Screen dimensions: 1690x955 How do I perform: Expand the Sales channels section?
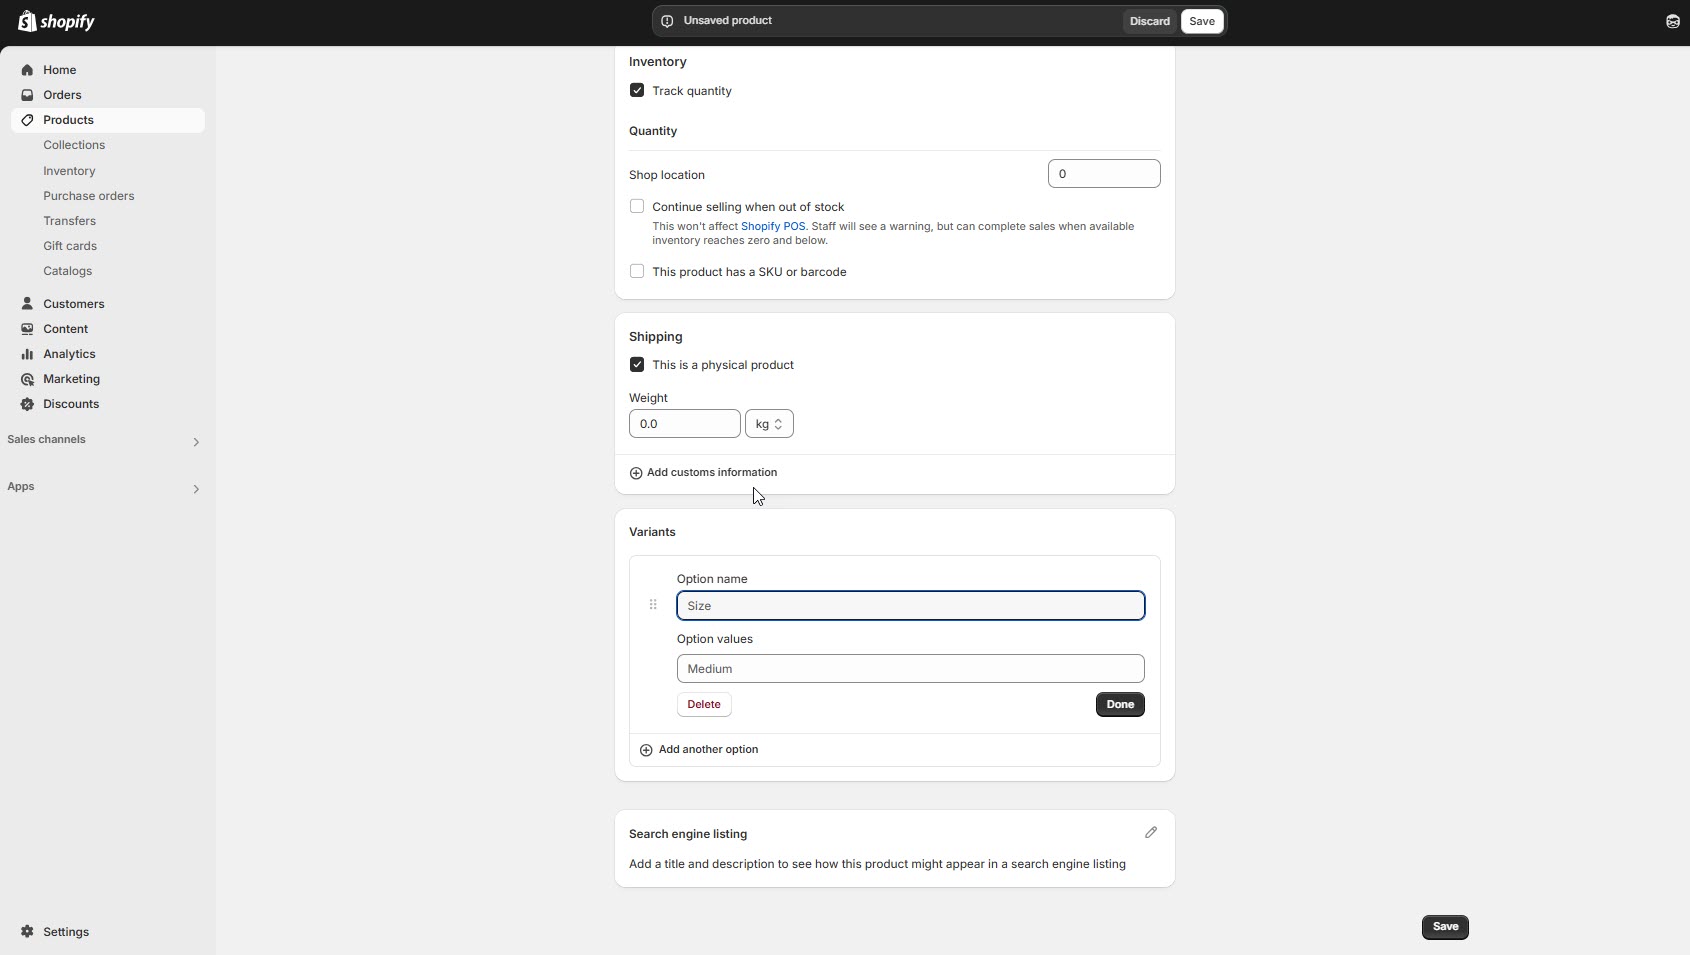tap(196, 441)
